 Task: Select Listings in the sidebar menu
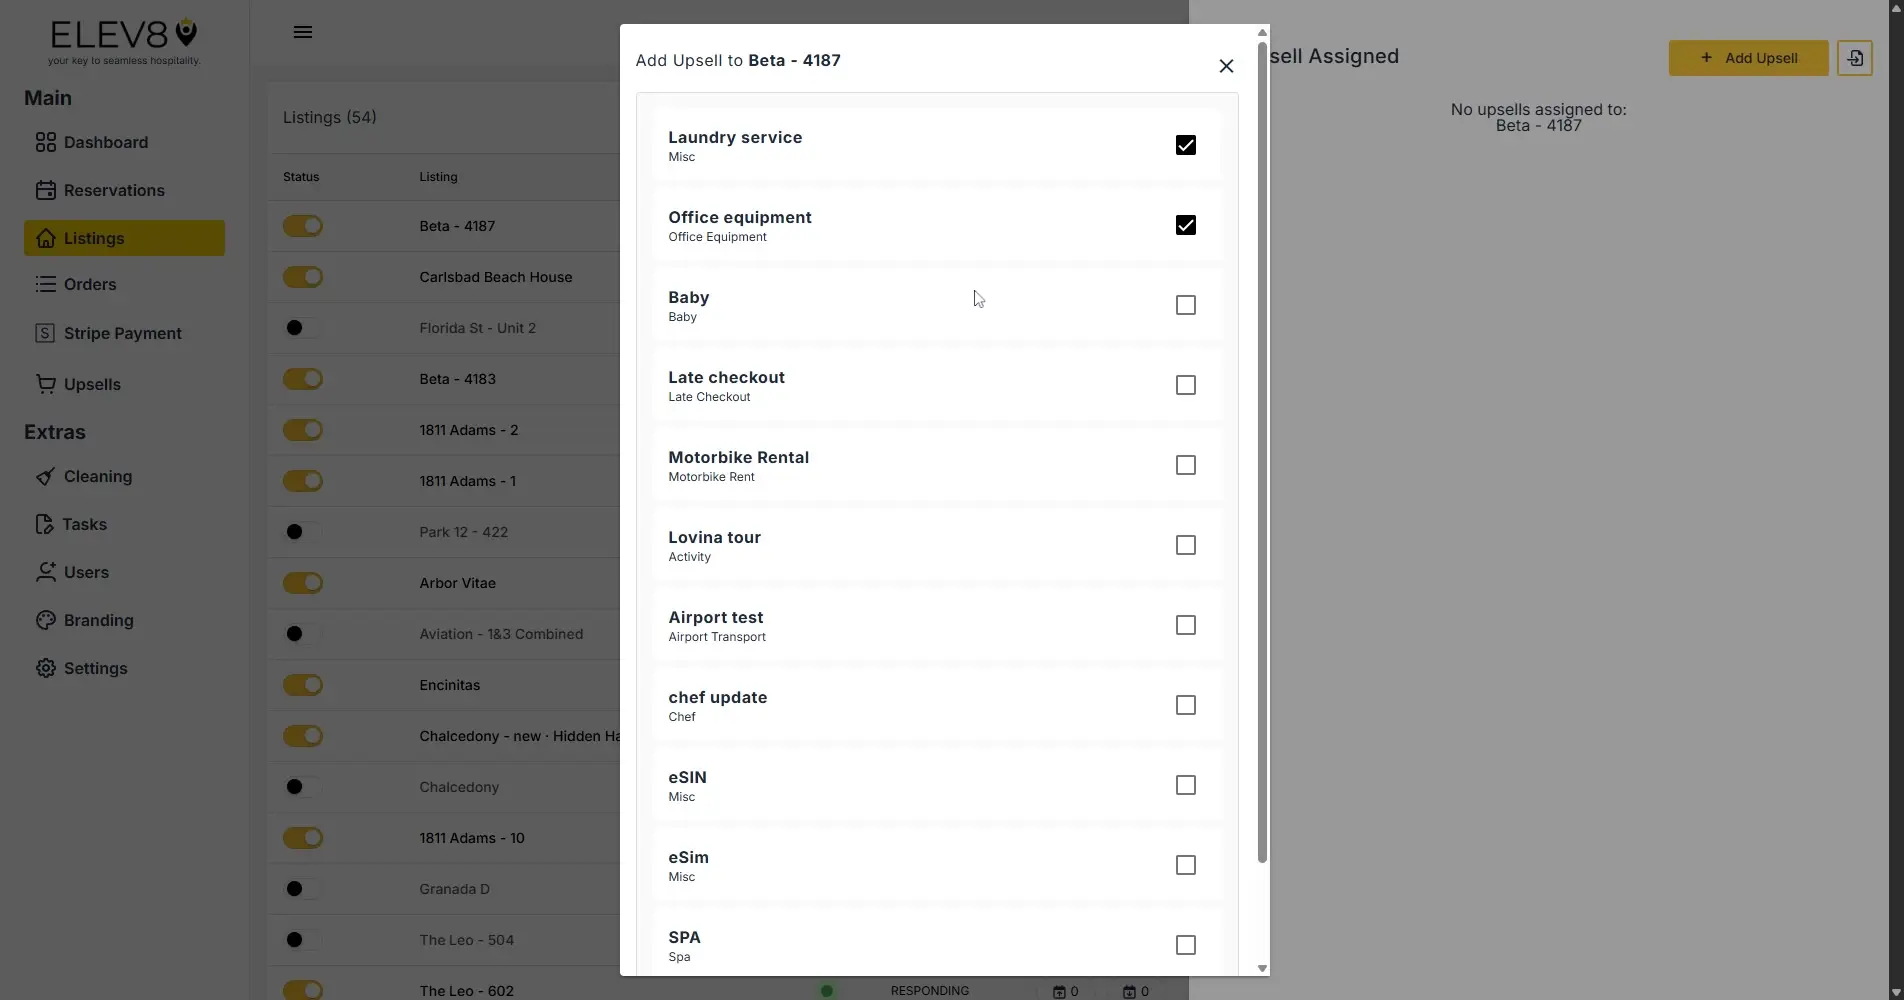point(95,238)
